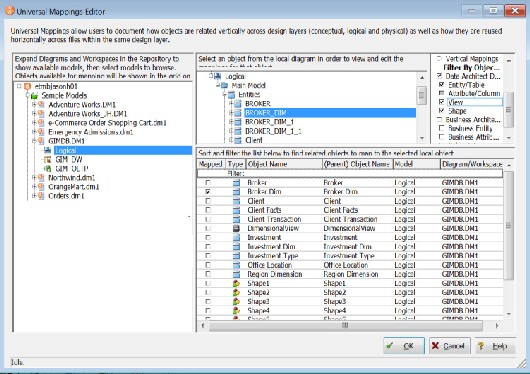Viewport: 530px width, 374px height.
Task: Click the Sample Models green folder icon
Action: tap(34, 96)
